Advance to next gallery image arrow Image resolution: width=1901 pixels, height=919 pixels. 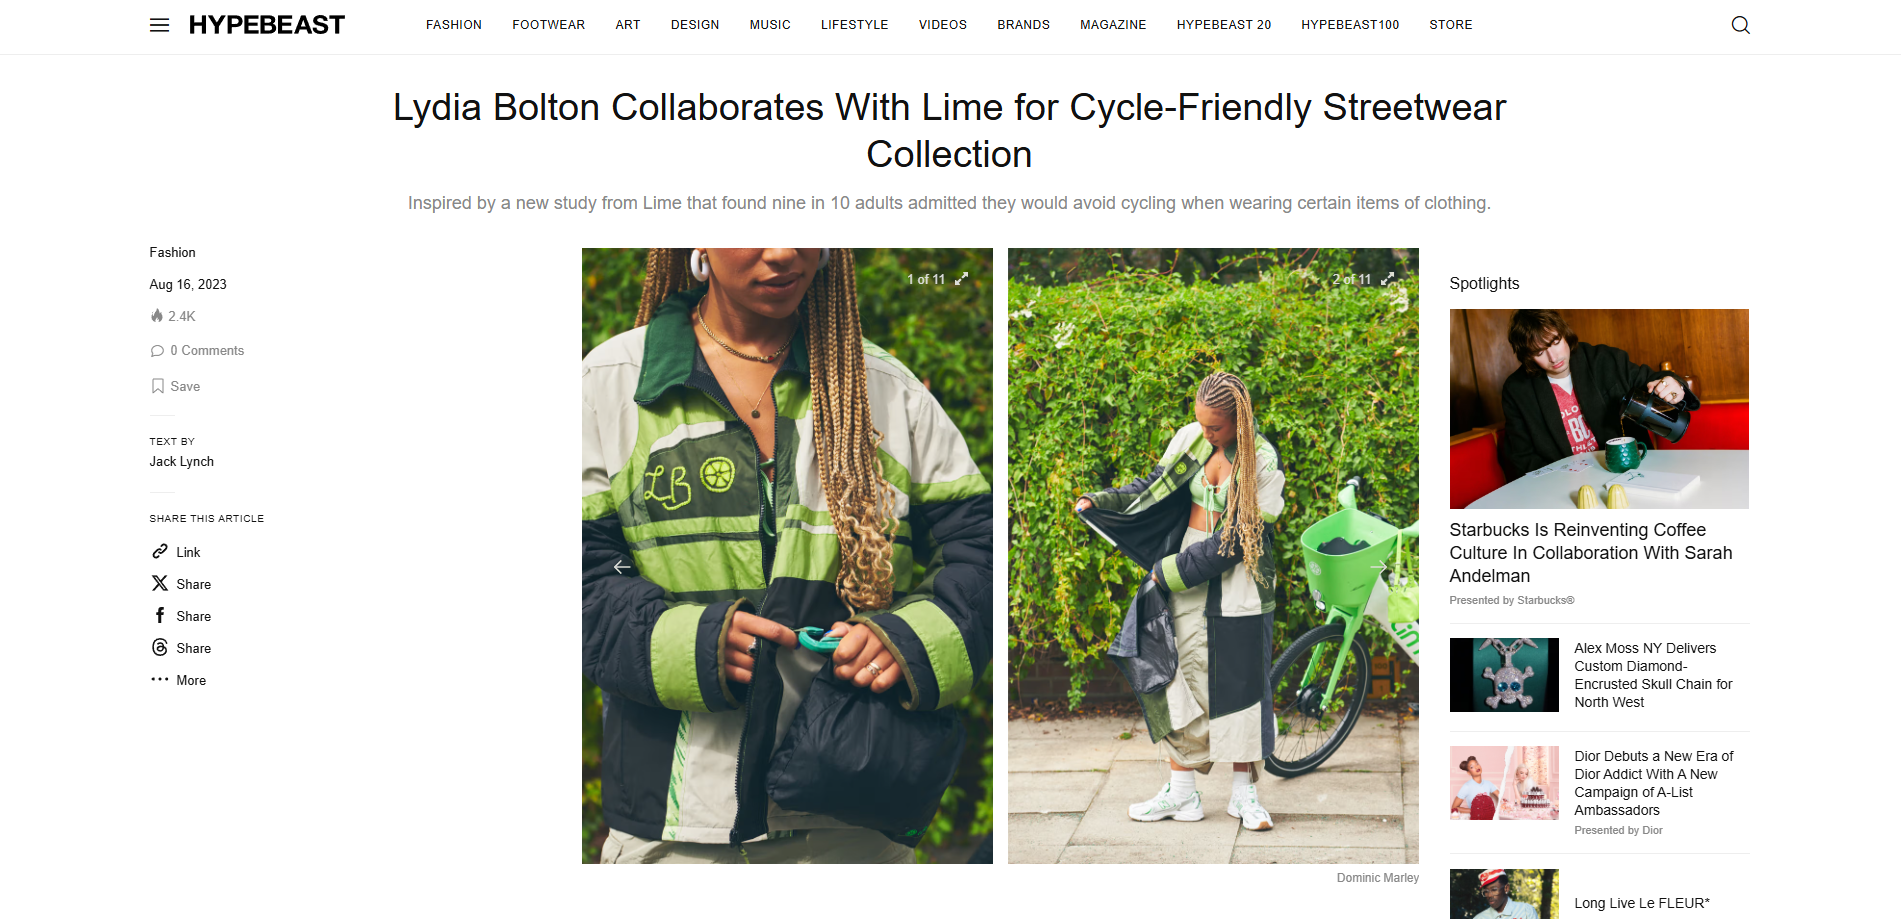click(x=1379, y=567)
